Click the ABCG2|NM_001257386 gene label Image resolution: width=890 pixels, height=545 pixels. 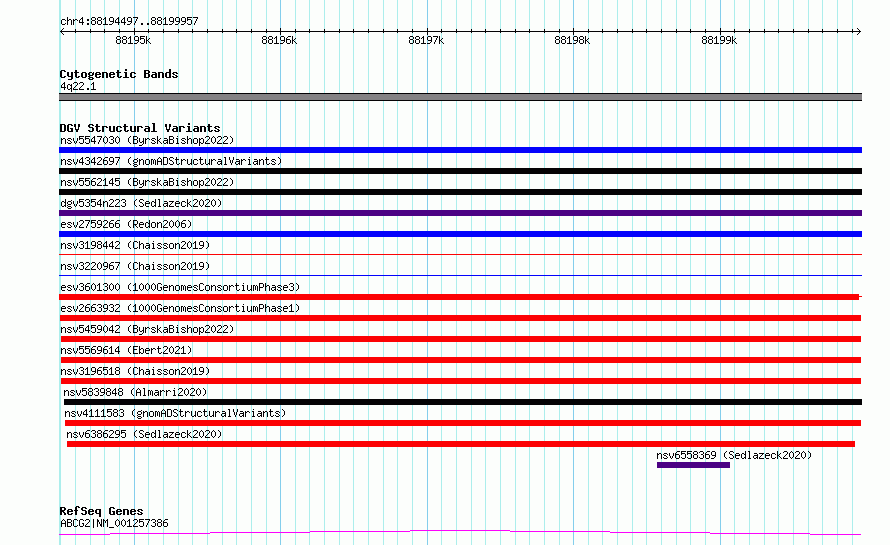tap(114, 523)
